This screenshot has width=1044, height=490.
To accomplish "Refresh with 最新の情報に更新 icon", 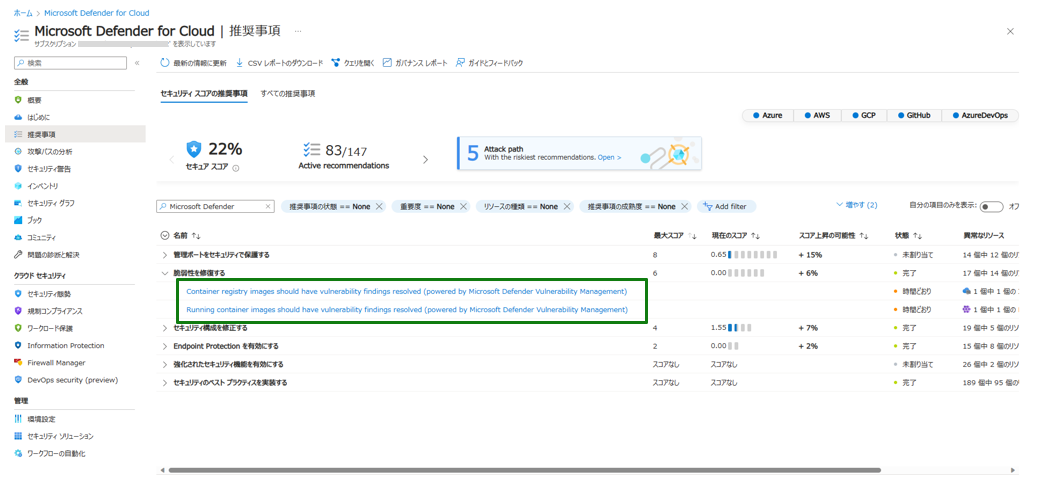I will pos(165,63).
